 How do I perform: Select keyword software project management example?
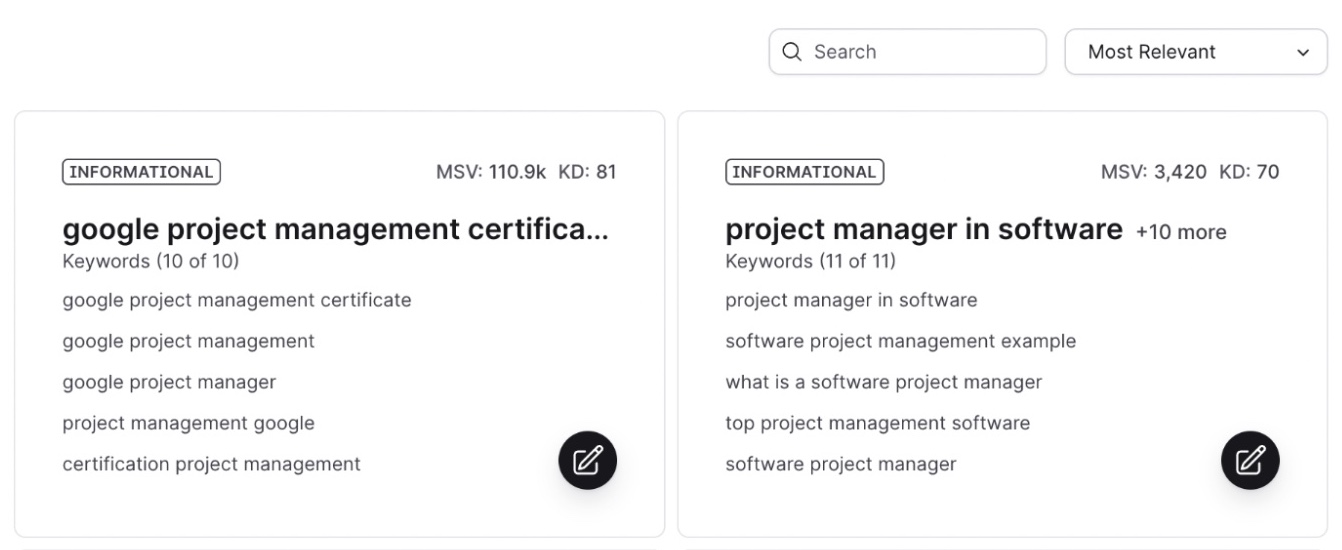(x=900, y=341)
